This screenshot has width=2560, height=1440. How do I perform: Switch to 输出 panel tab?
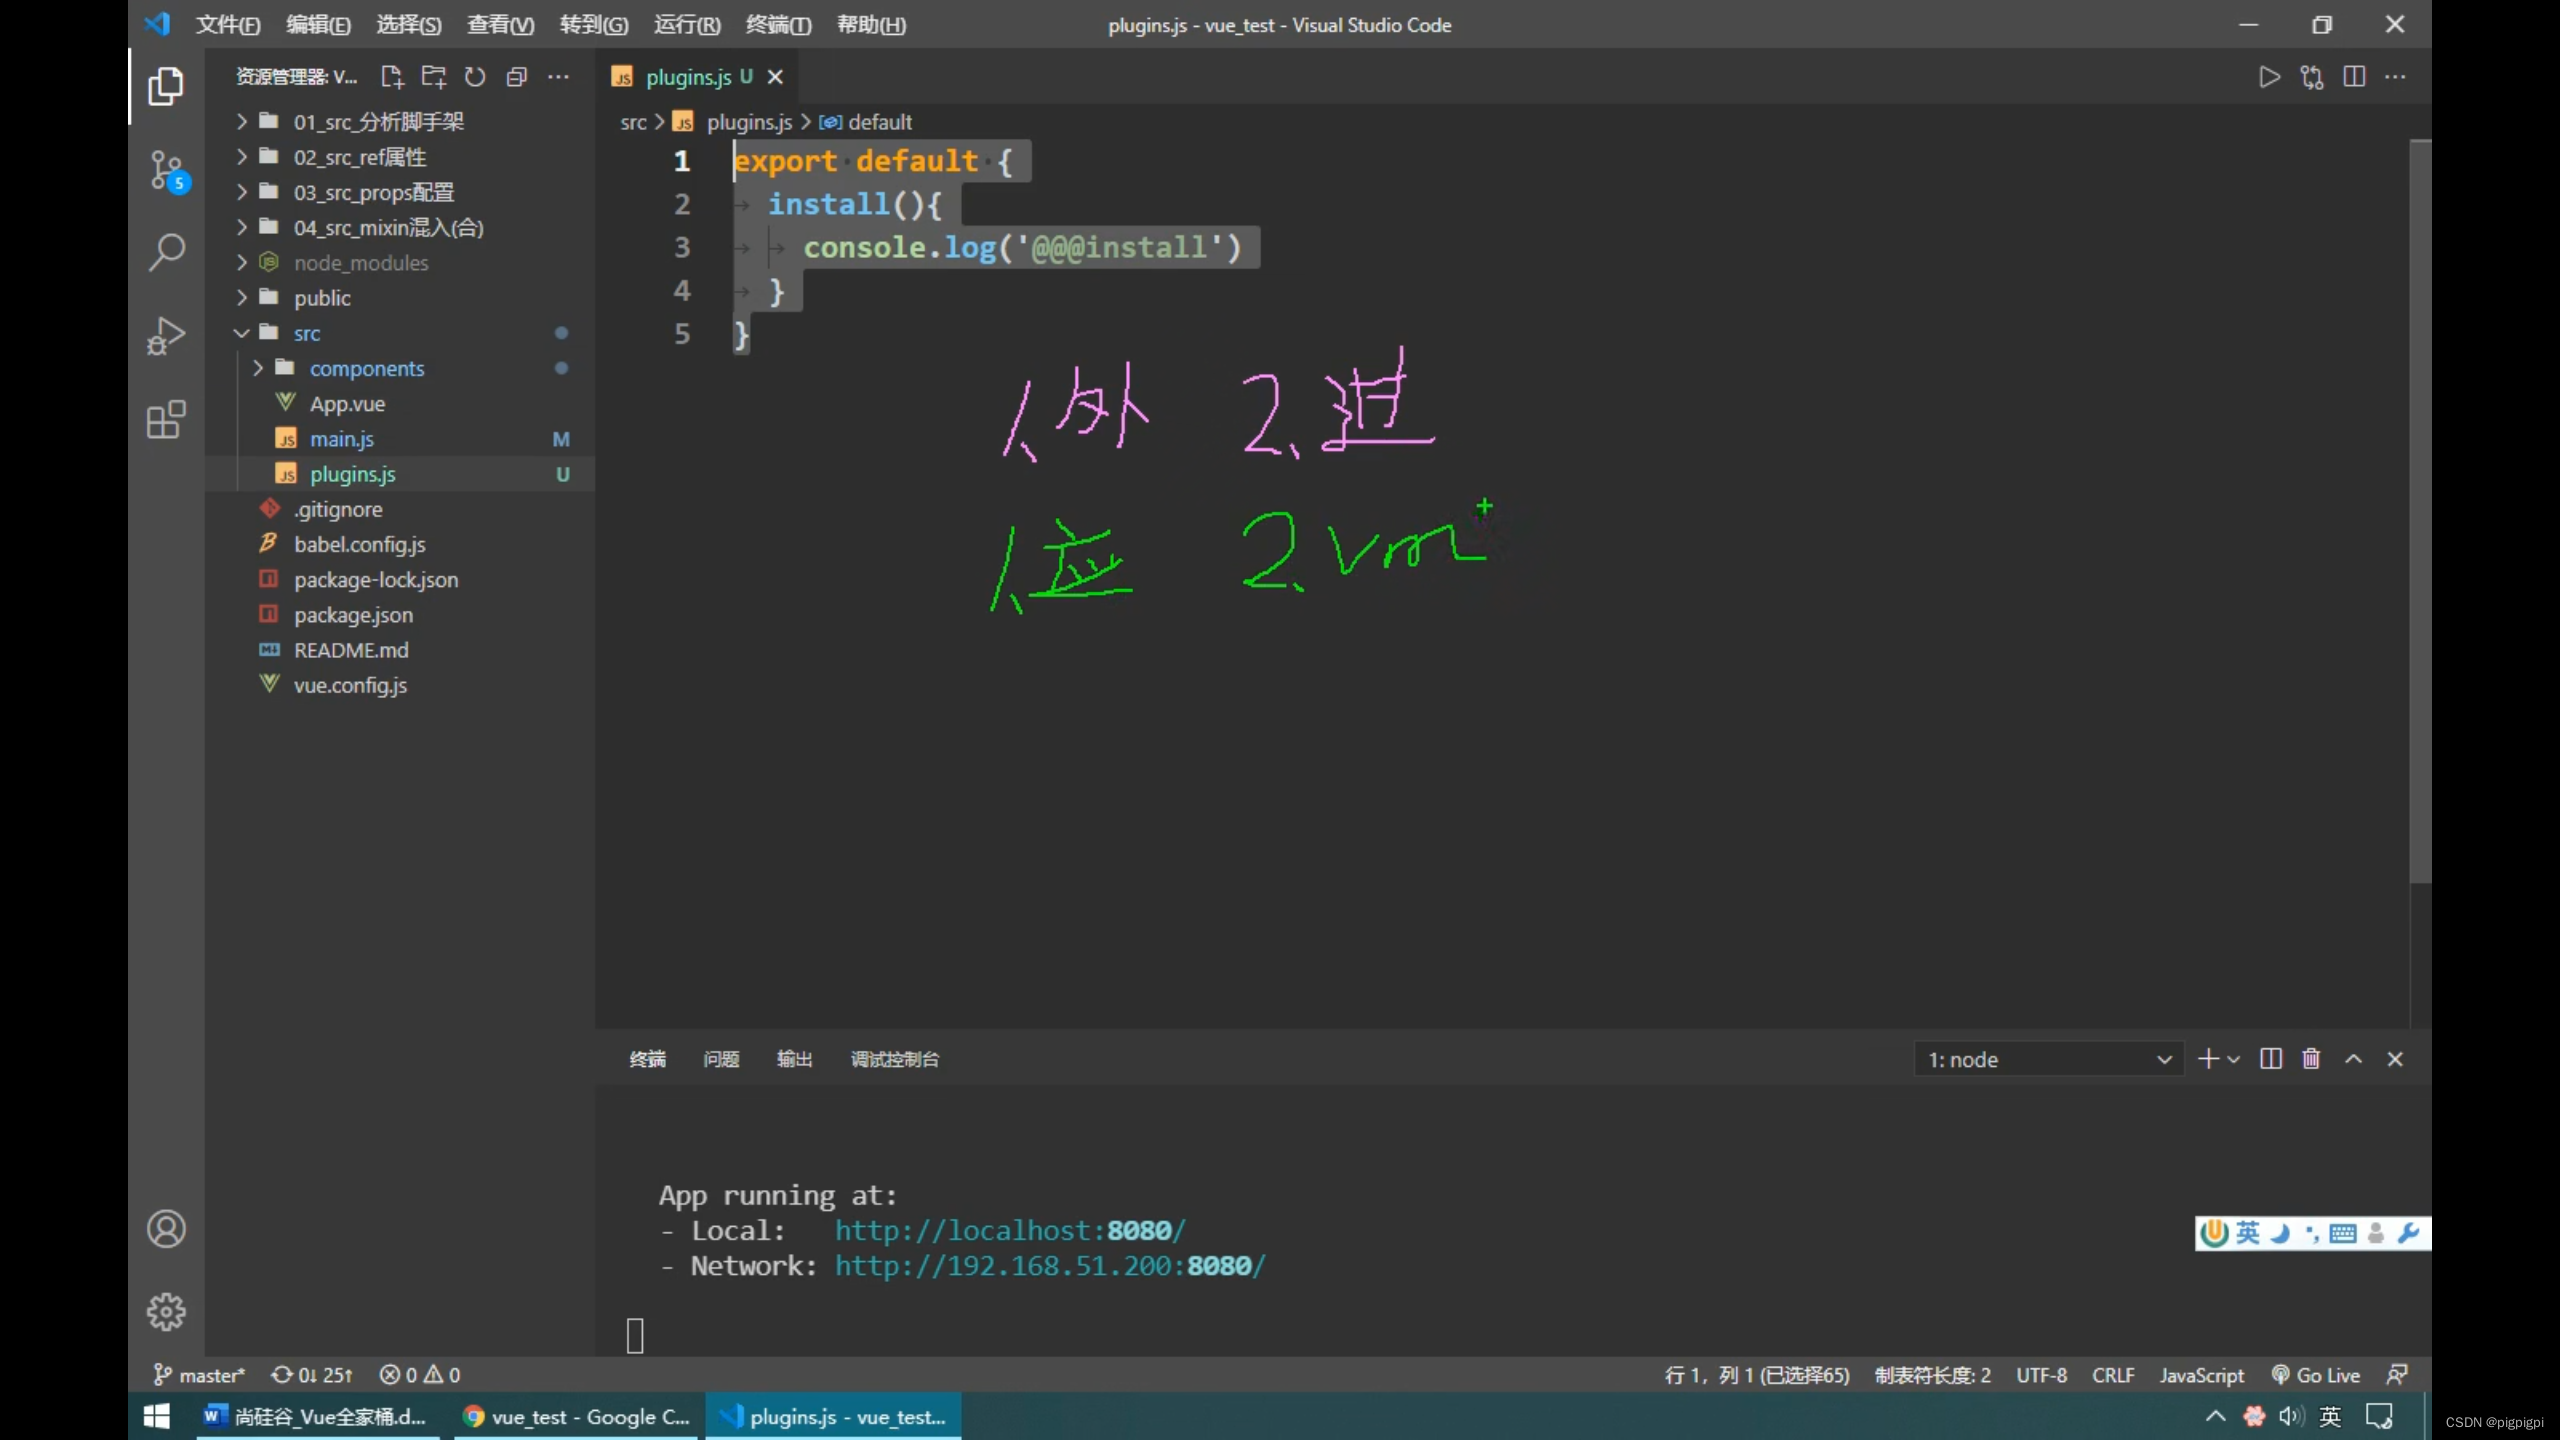pos(795,1059)
